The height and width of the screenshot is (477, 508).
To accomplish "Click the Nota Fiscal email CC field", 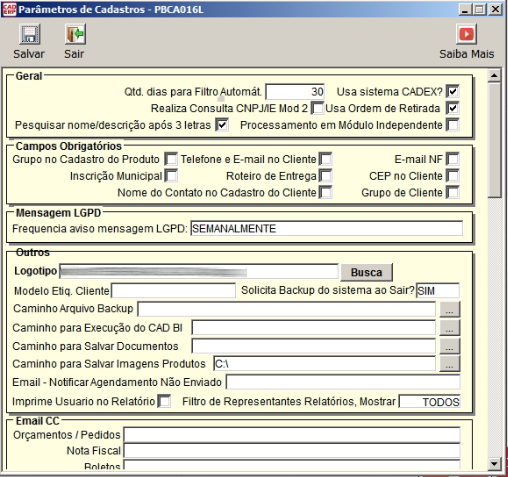I will [x=292, y=451].
